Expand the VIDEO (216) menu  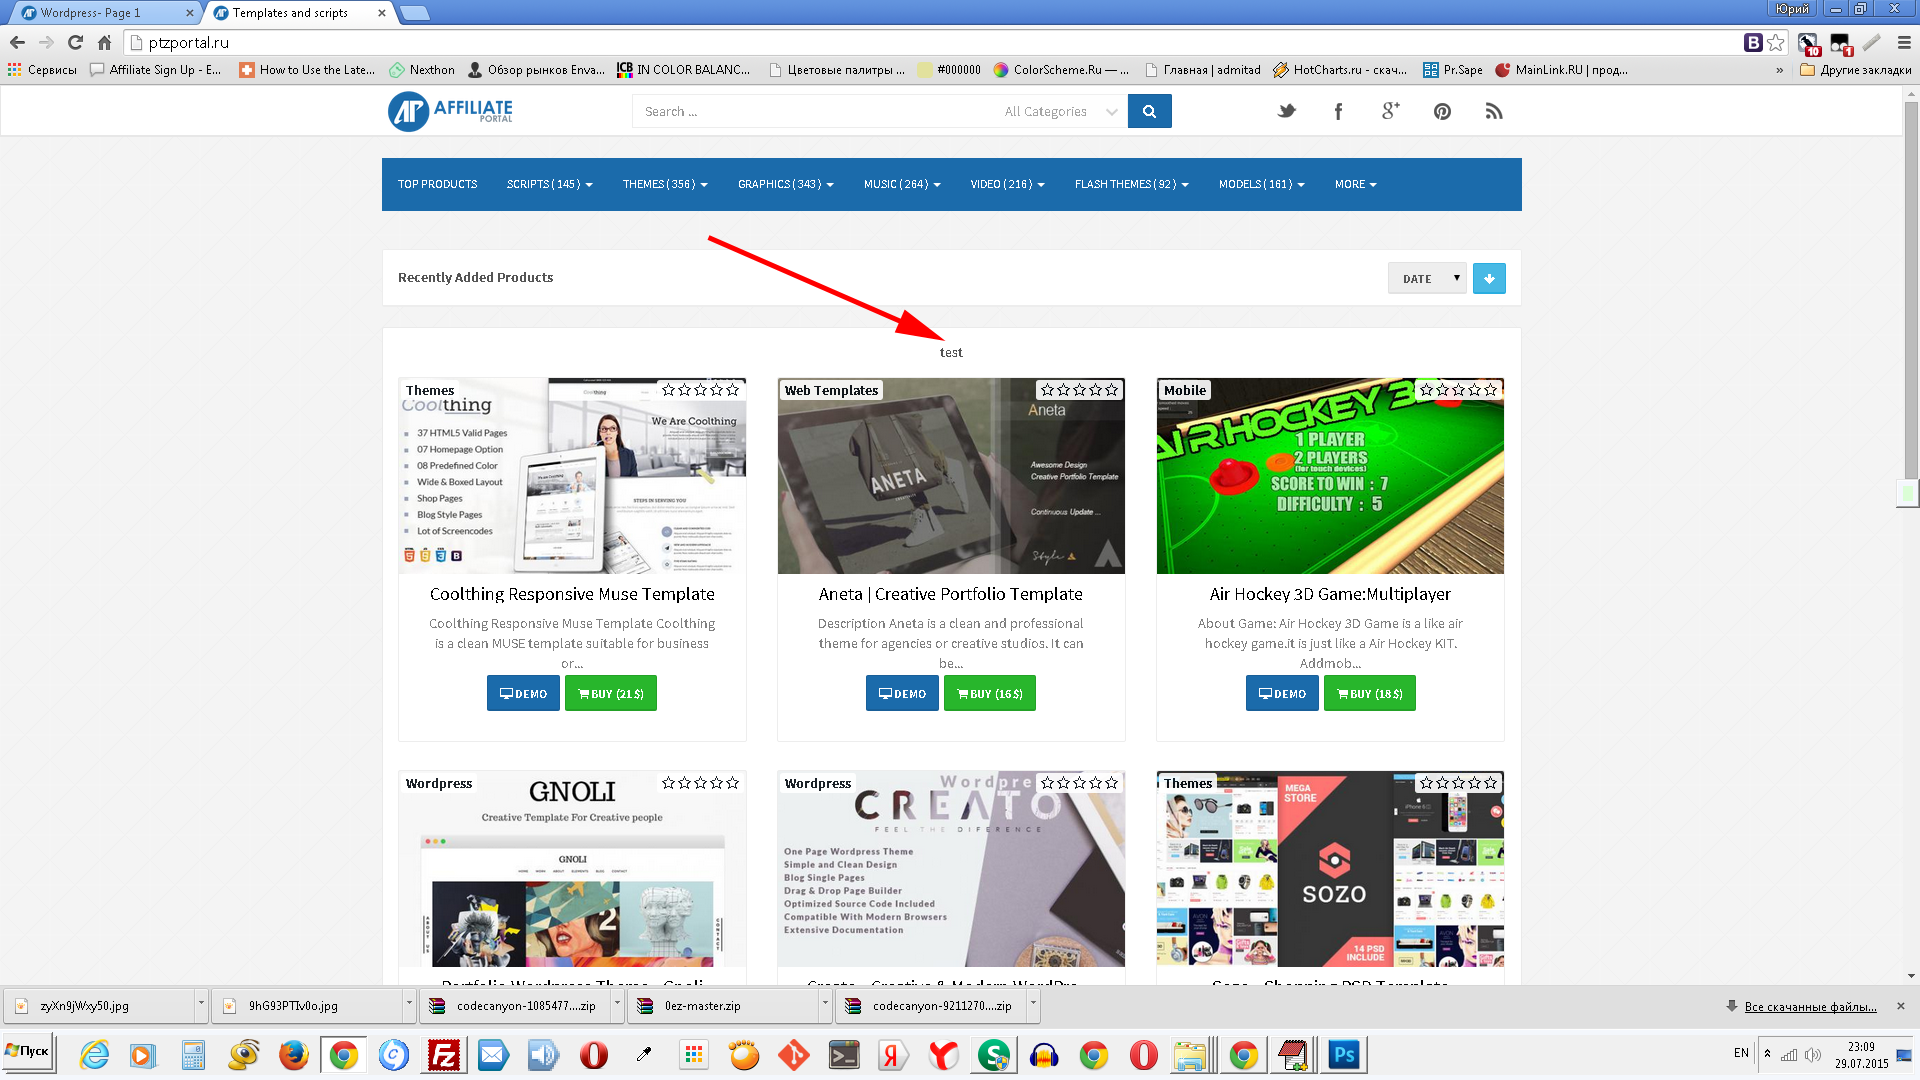click(x=1007, y=184)
